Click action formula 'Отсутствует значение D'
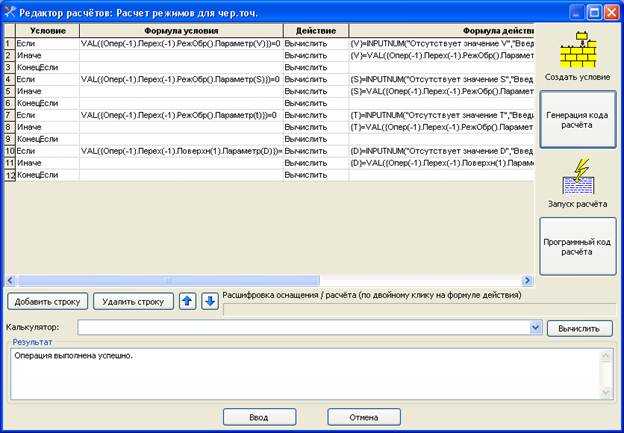The width and height of the screenshot is (624, 433). click(x=441, y=151)
